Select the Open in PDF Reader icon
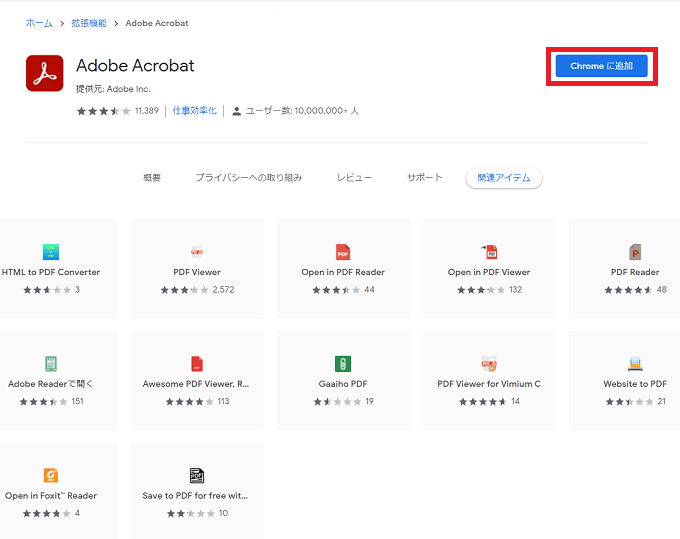The image size is (680, 539). [x=343, y=252]
